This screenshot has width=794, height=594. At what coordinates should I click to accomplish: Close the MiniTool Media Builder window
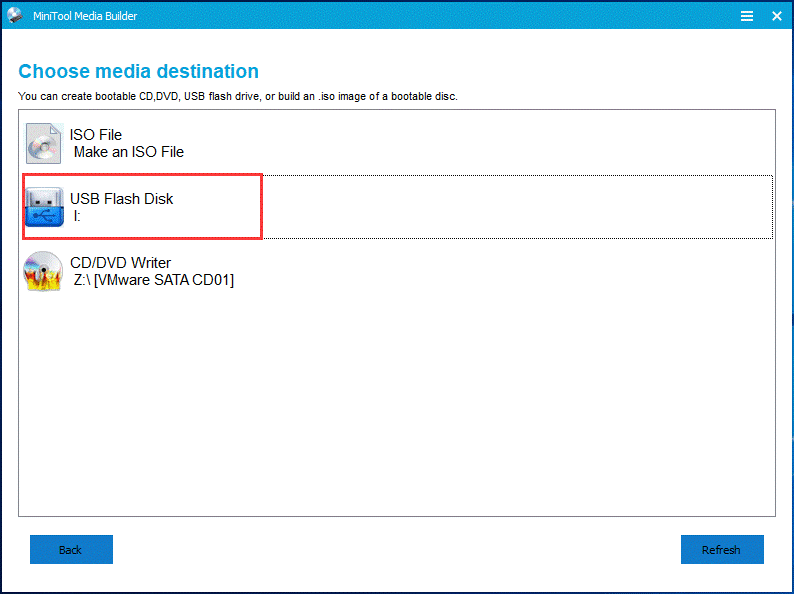click(775, 16)
